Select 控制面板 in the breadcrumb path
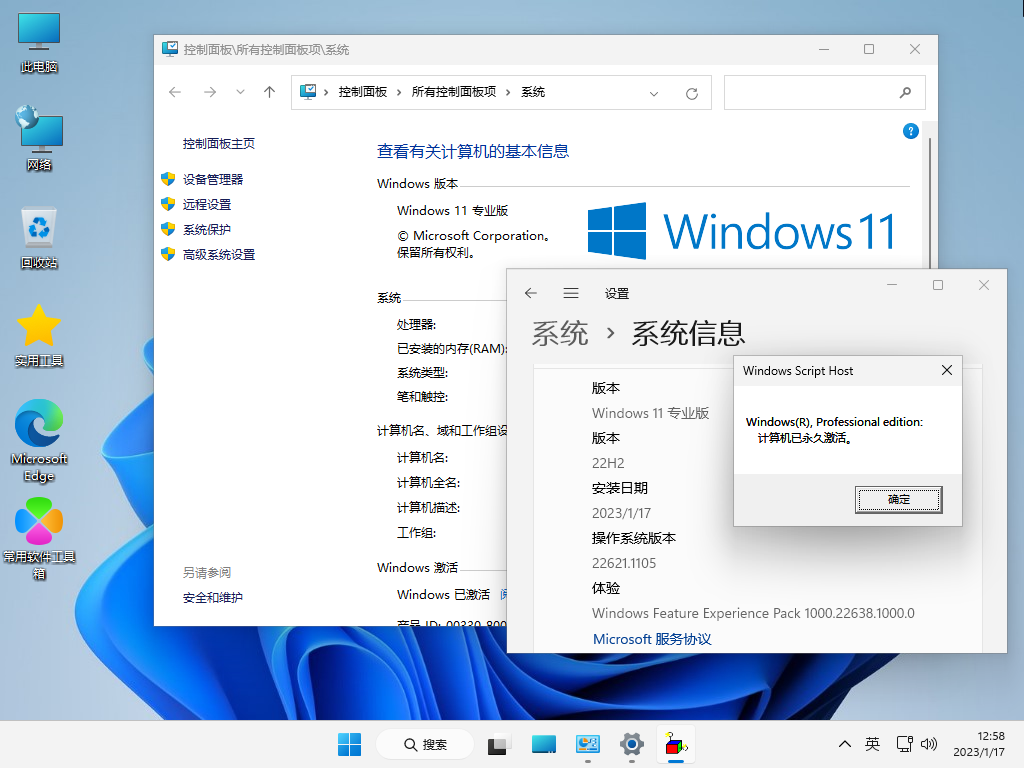The image size is (1024, 768). [362, 92]
